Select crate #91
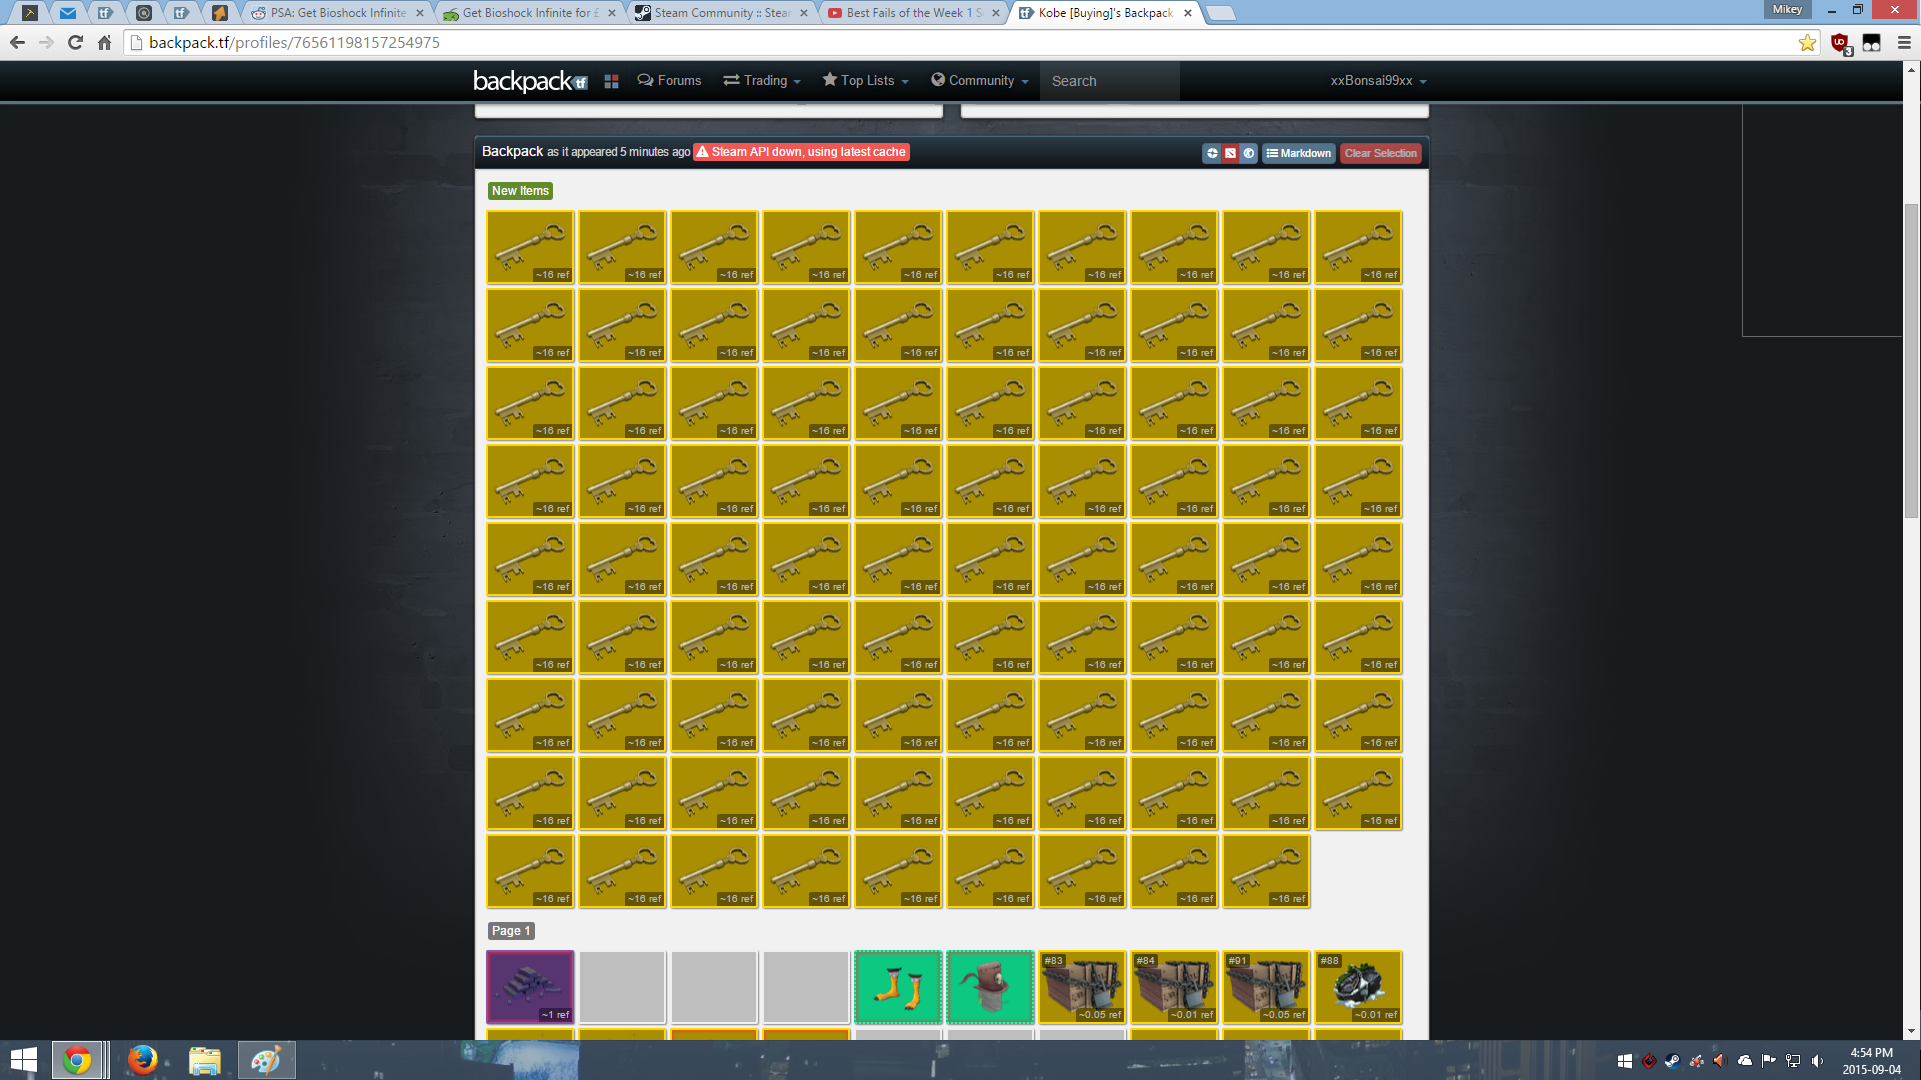Image resolution: width=1921 pixels, height=1080 pixels. pyautogui.click(x=1266, y=987)
